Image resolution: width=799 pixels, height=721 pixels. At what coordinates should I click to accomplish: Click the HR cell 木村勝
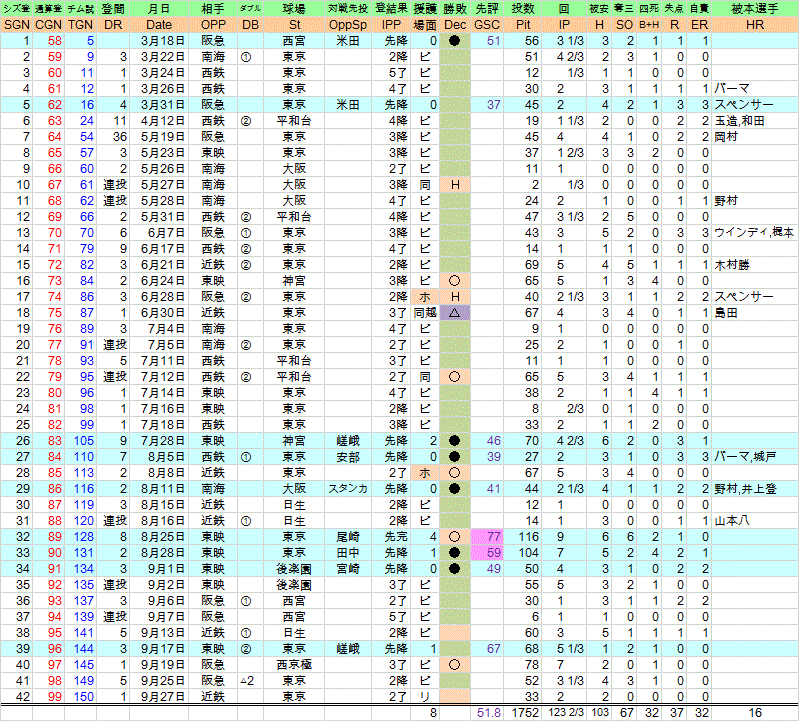click(732, 264)
